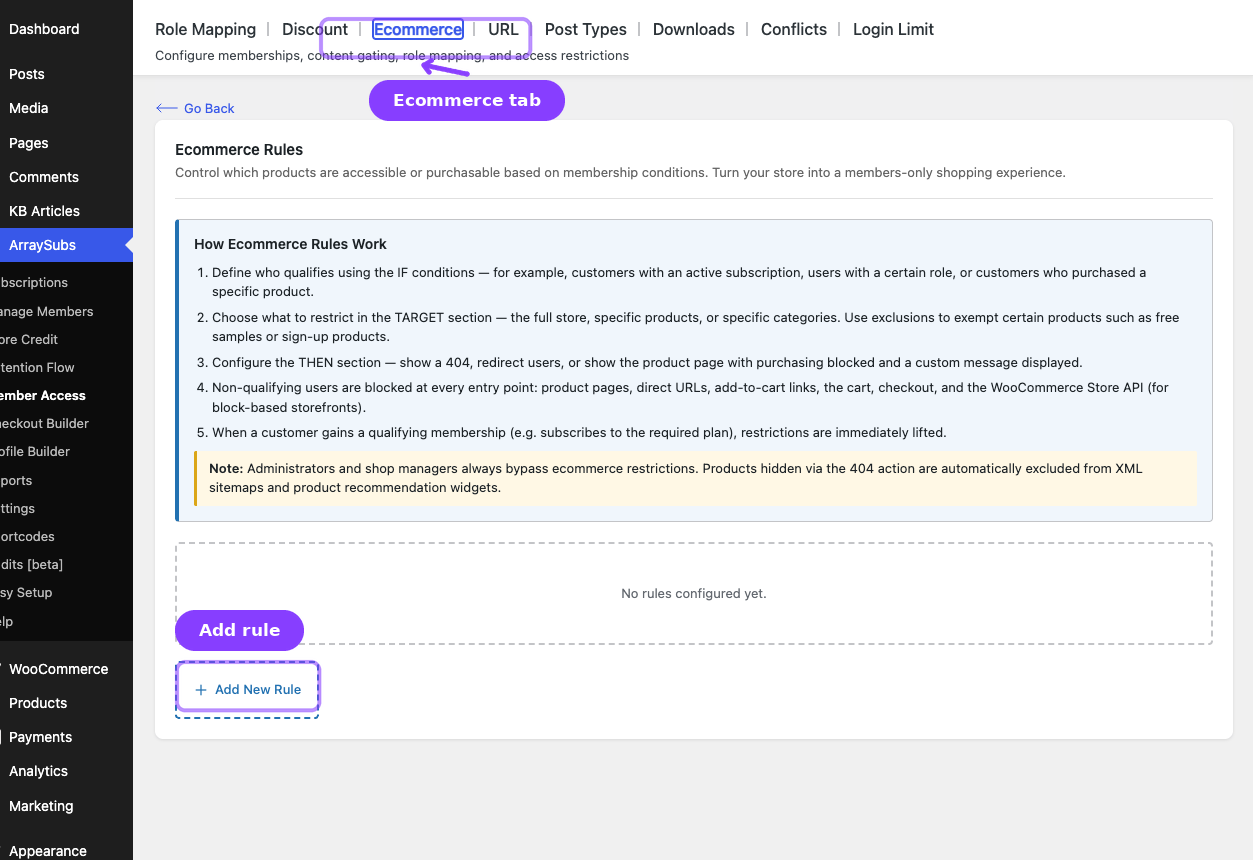Open the Login Limit tab
The height and width of the screenshot is (860, 1253).
(893, 29)
